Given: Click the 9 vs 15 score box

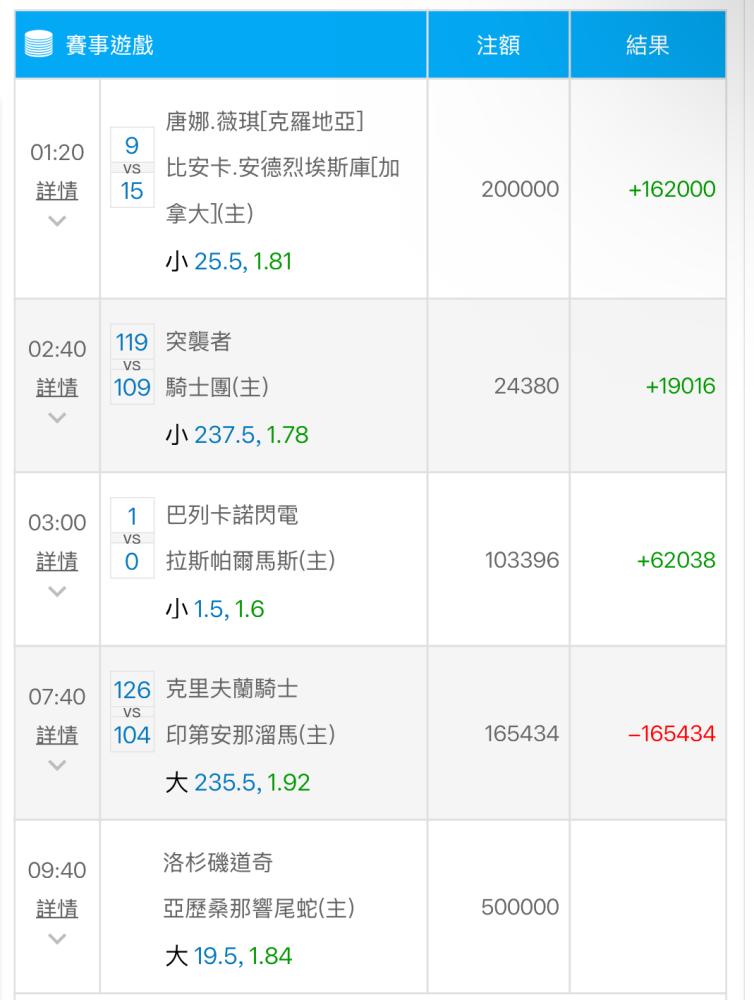Looking at the screenshot, I should click(x=132, y=168).
